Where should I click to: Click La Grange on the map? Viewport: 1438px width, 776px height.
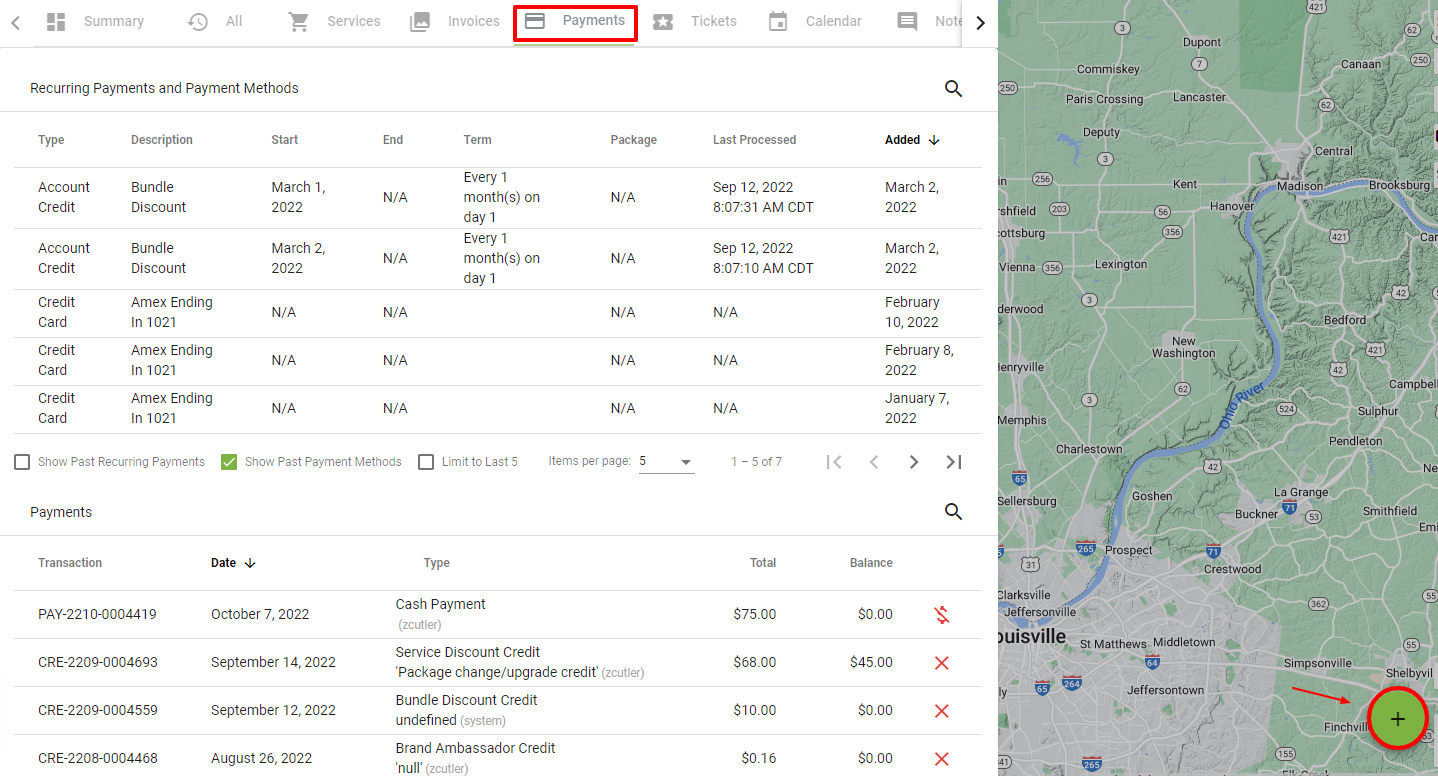(x=1301, y=492)
